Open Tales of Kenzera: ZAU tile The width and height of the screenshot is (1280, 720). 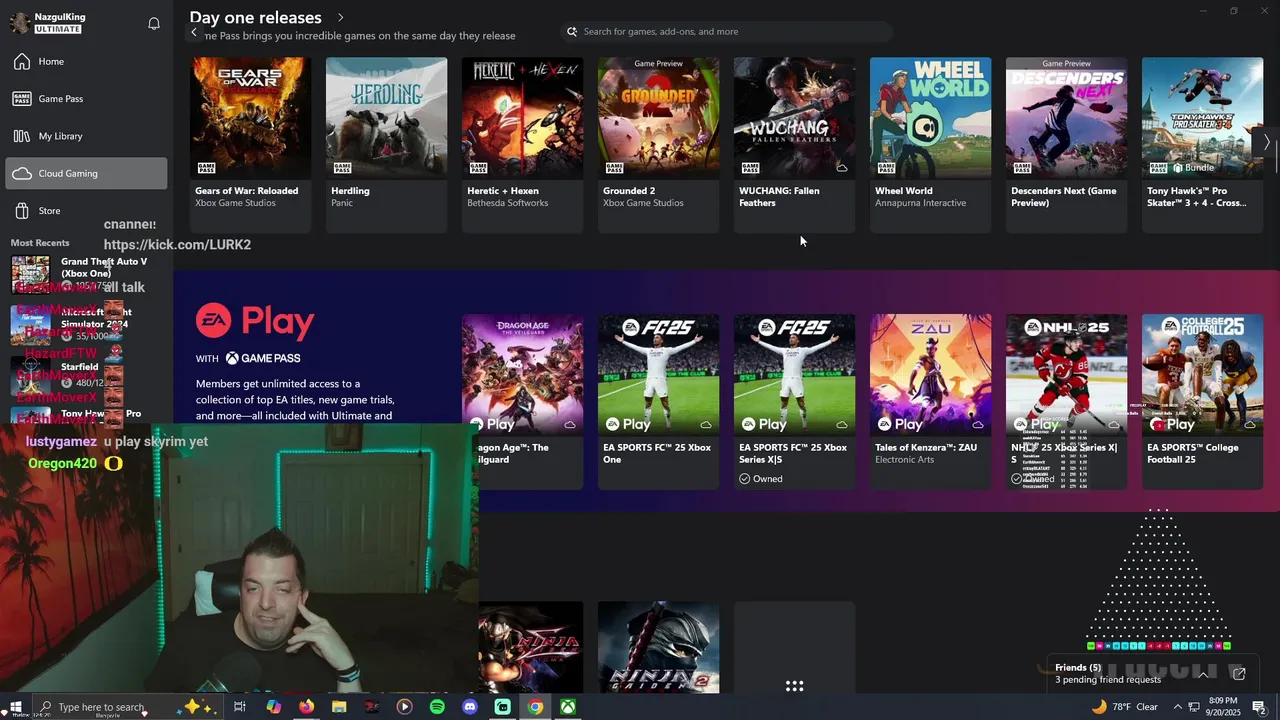[930, 402]
